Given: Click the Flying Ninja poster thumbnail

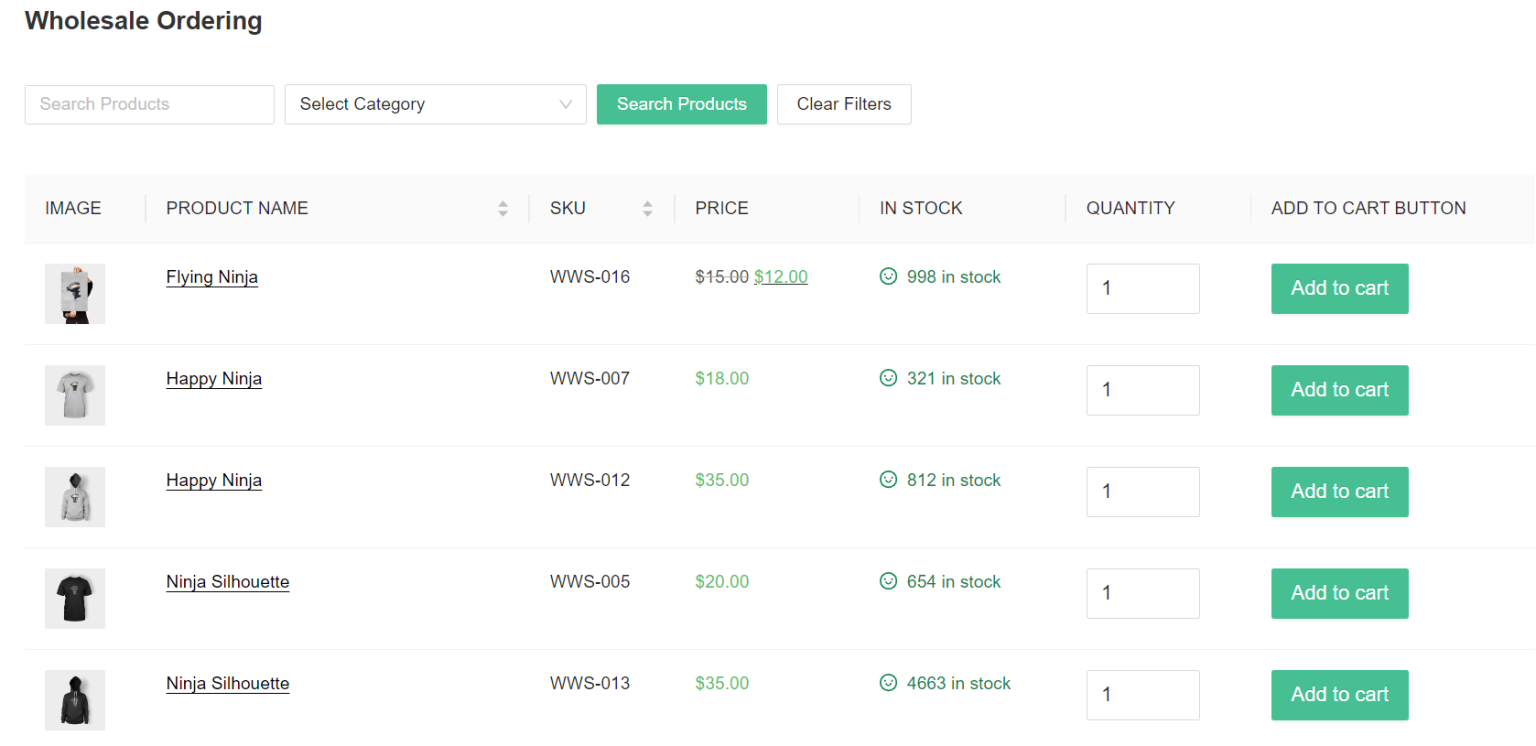Looking at the screenshot, I should pos(75,293).
